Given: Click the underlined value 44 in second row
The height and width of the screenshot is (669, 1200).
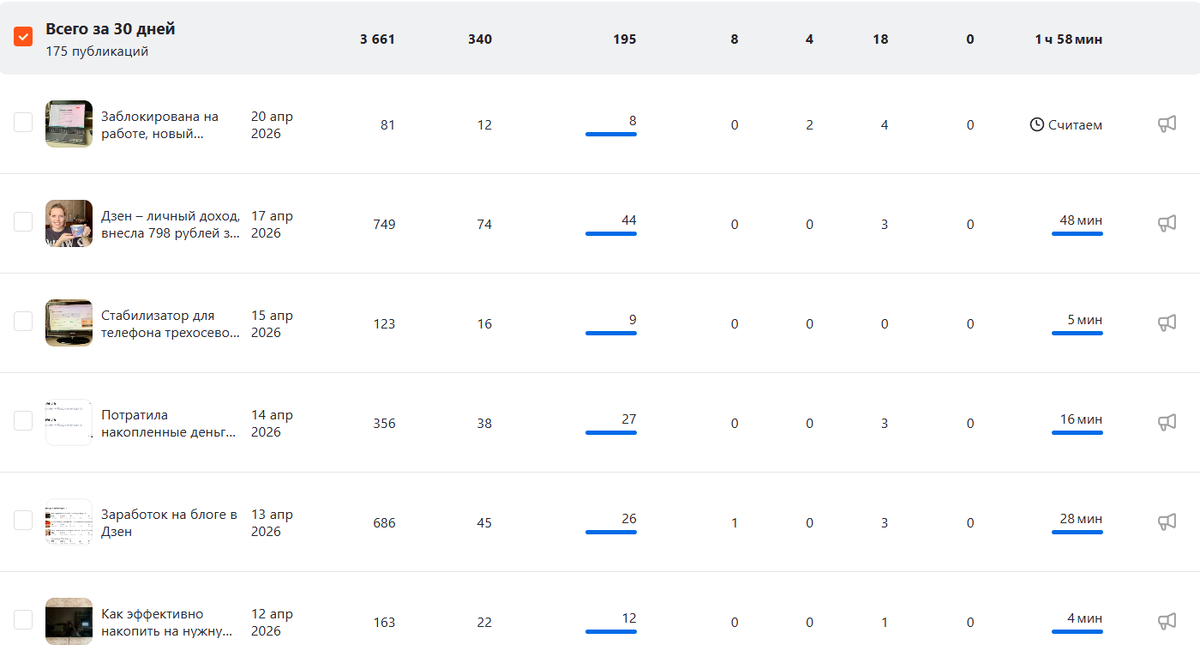Looking at the screenshot, I should pos(628,220).
